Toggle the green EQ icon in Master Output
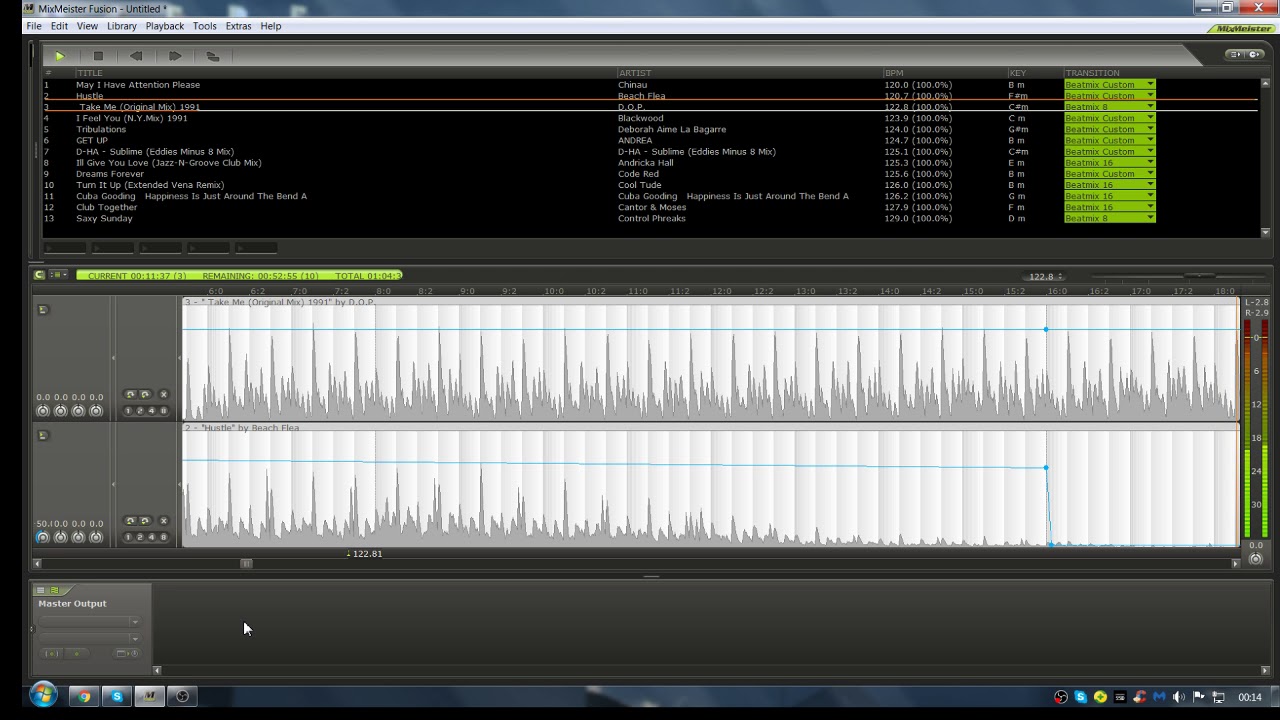 (x=54, y=590)
